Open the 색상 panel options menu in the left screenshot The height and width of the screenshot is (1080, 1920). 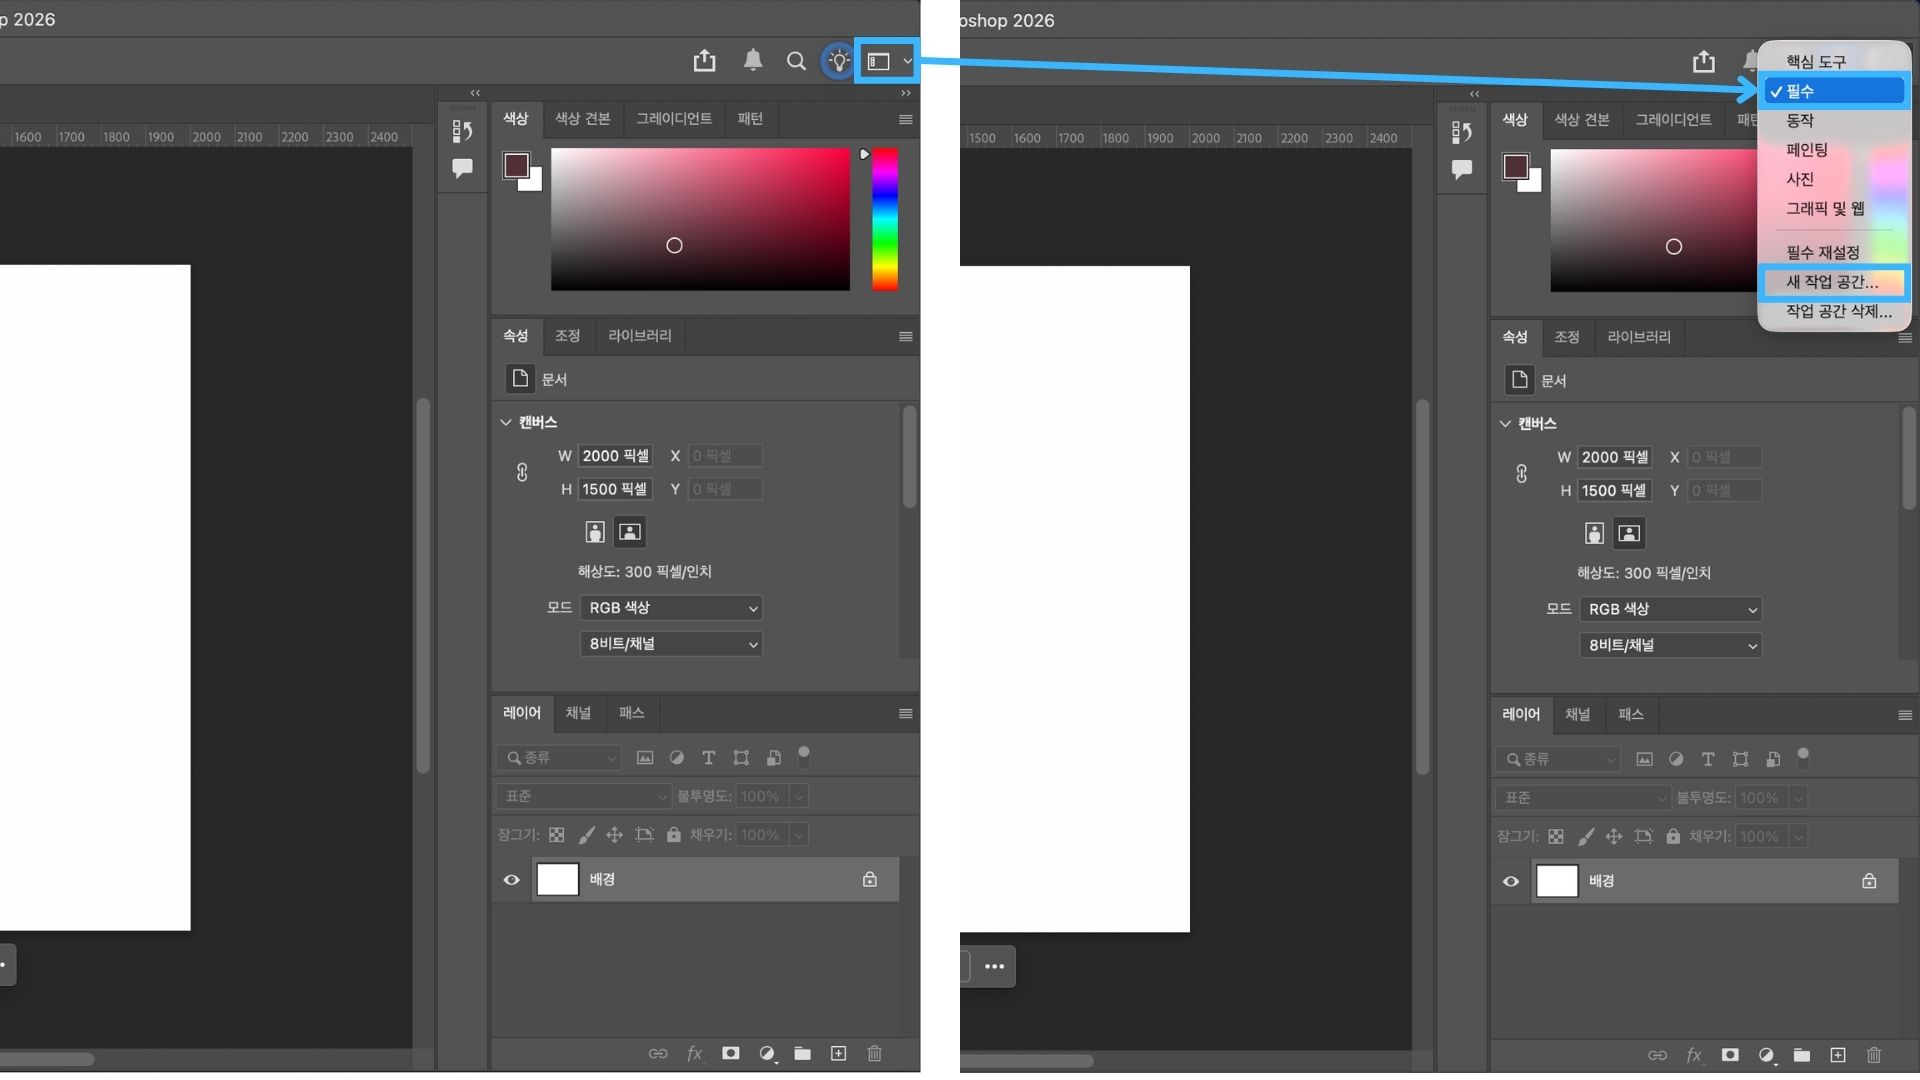(x=905, y=120)
